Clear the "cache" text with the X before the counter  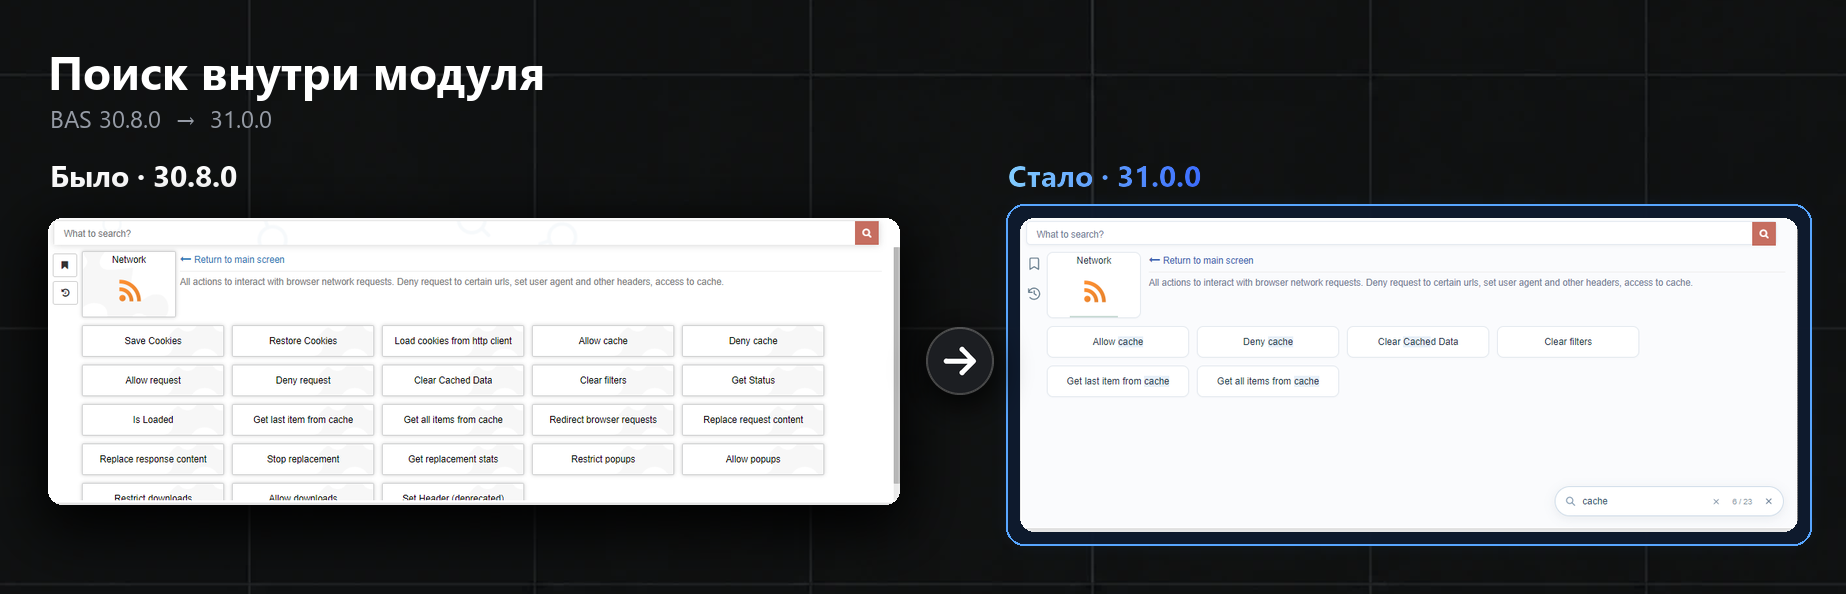1716,502
